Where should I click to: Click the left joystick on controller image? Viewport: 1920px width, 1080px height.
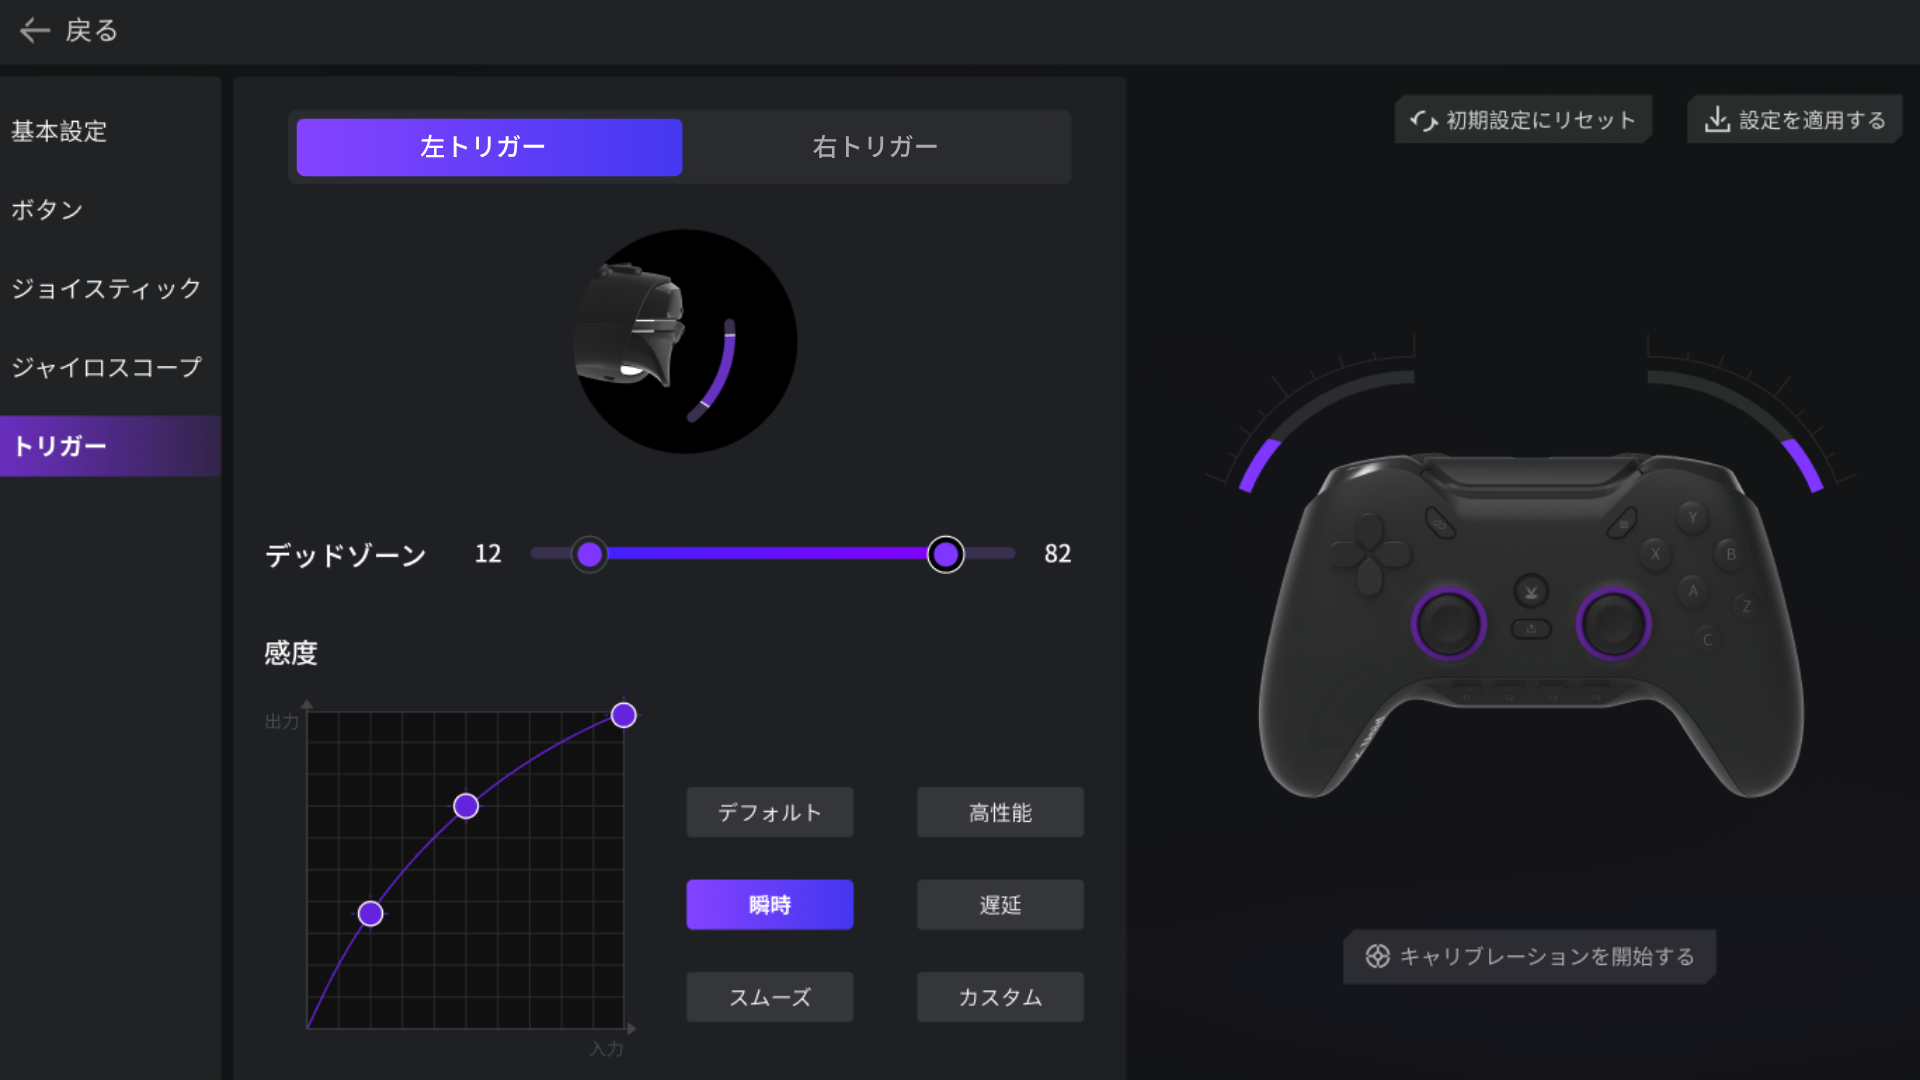tap(1448, 624)
